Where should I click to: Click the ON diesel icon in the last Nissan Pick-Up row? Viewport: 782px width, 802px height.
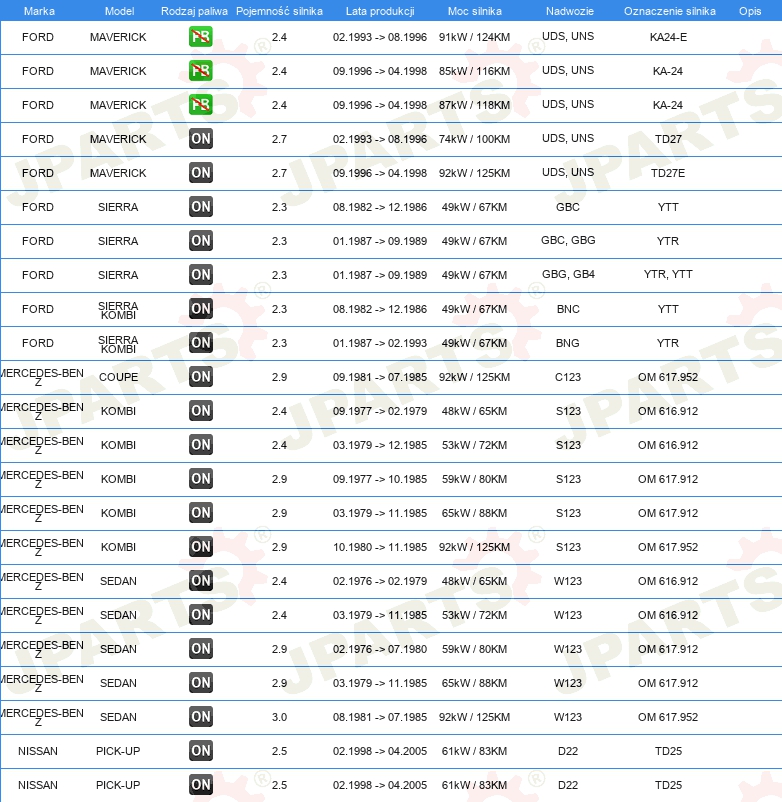click(200, 785)
